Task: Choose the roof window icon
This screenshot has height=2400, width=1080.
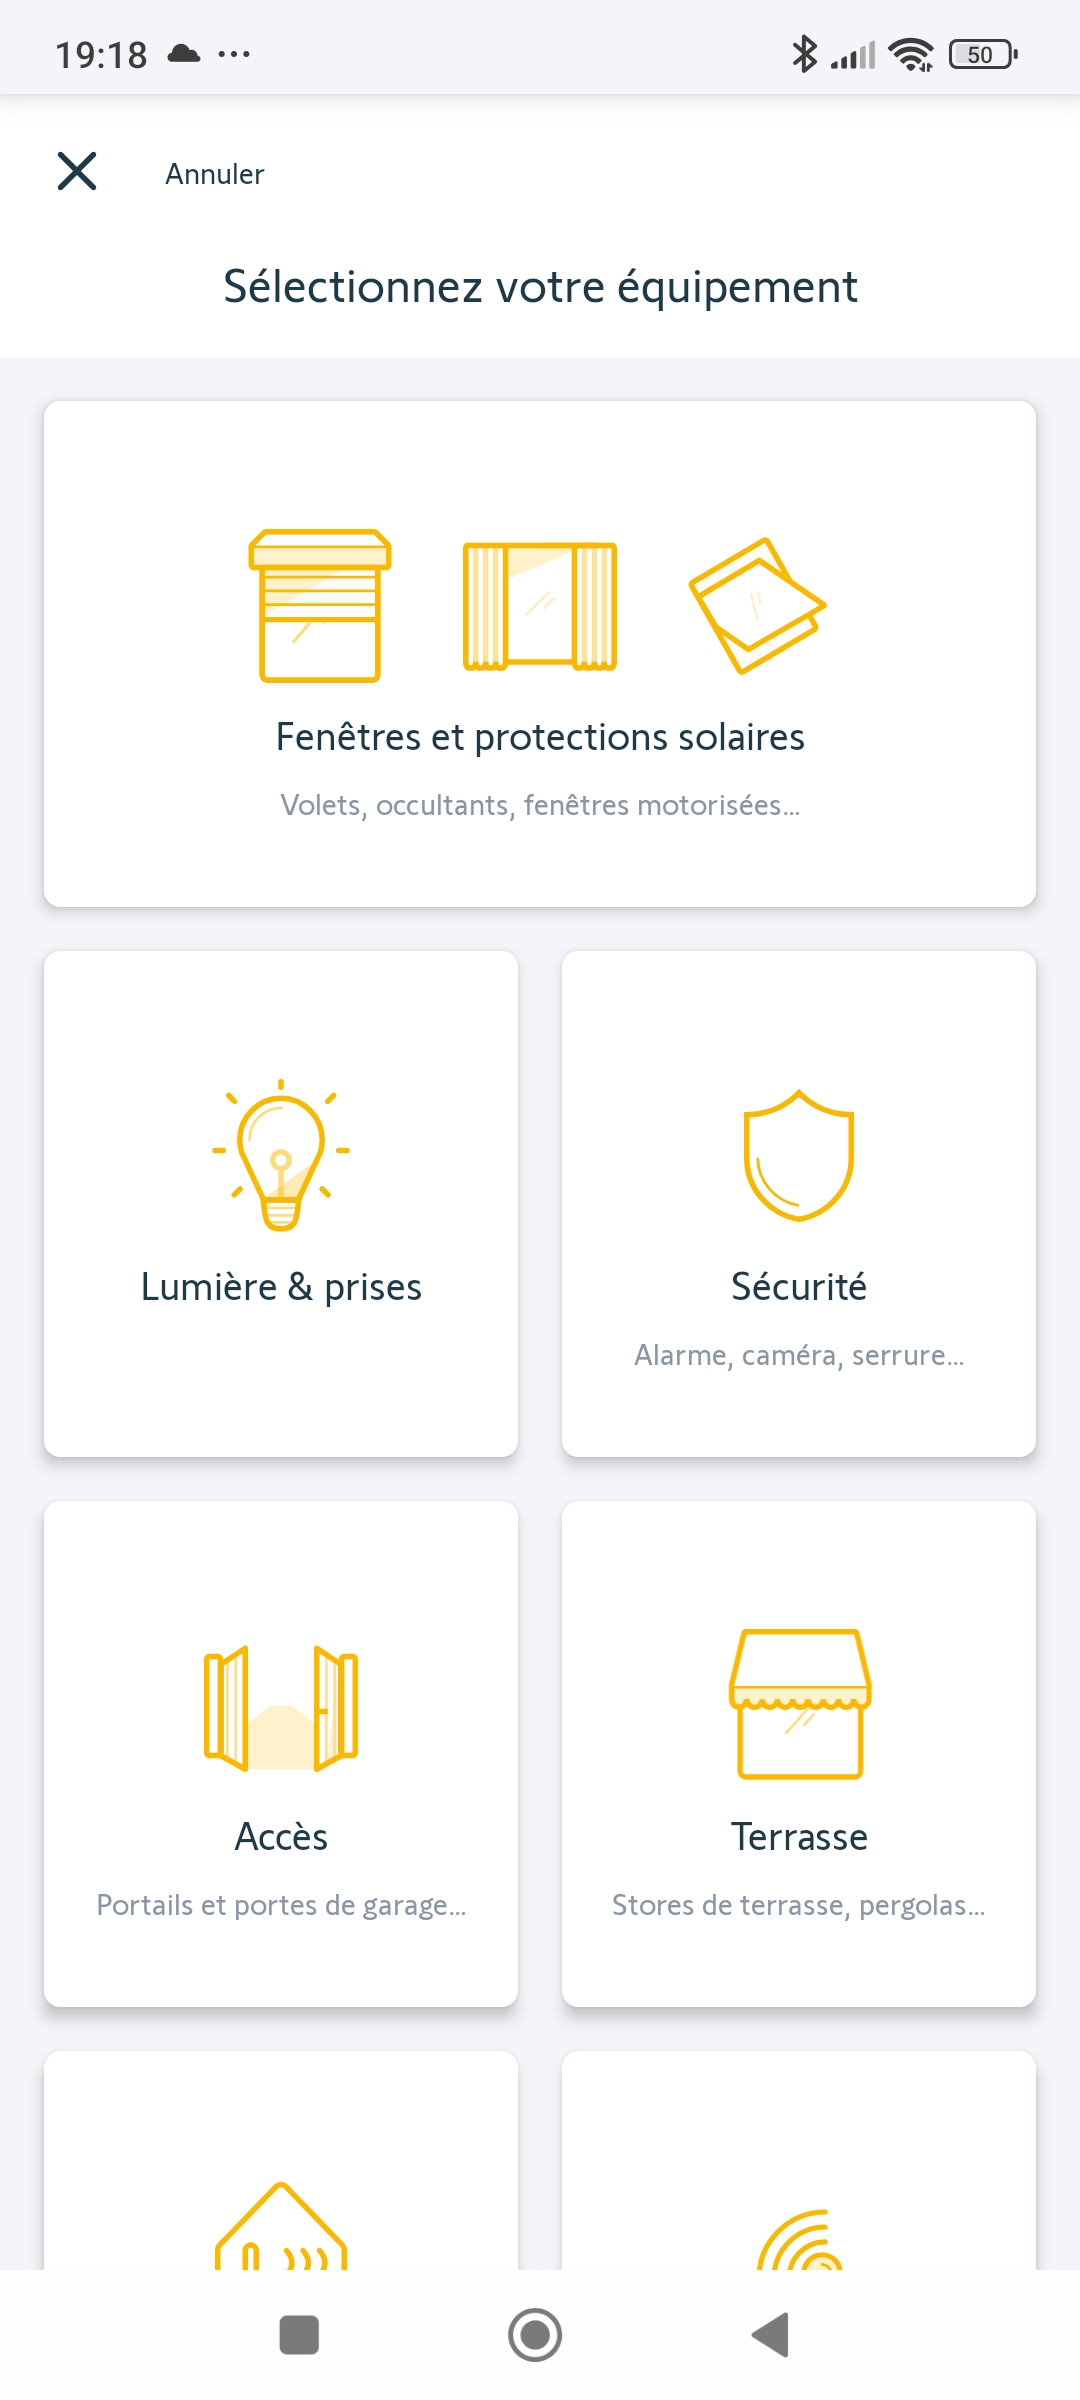Action: point(757,605)
